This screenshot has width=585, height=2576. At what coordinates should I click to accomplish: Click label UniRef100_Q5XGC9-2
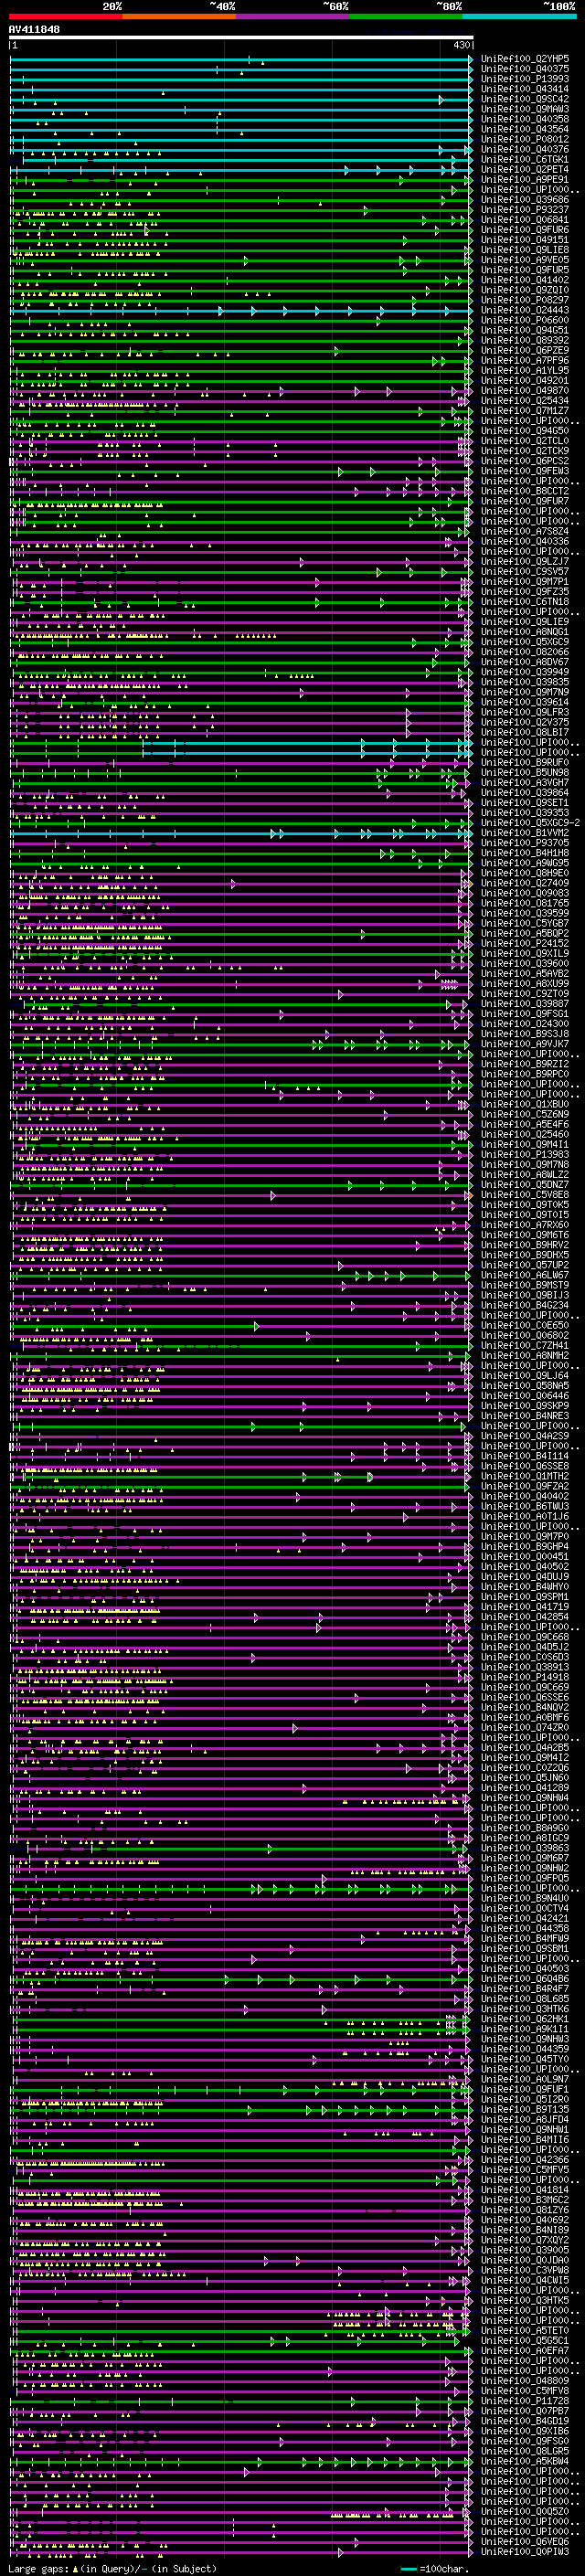pyautogui.click(x=530, y=823)
